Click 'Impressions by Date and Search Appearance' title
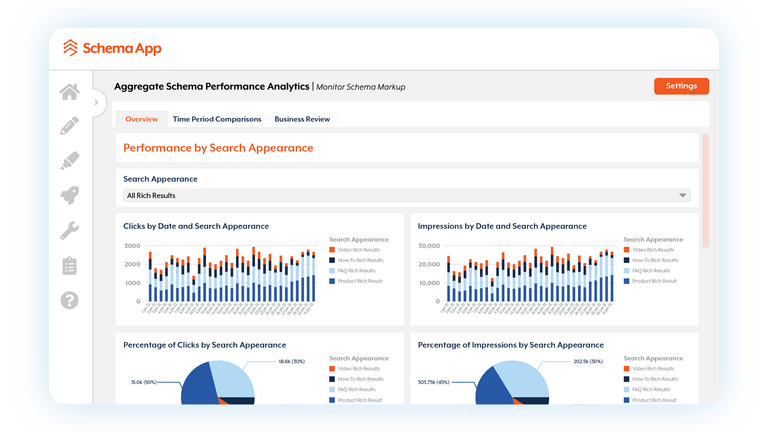The height and width of the screenshot is (432, 768). [x=502, y=226]
